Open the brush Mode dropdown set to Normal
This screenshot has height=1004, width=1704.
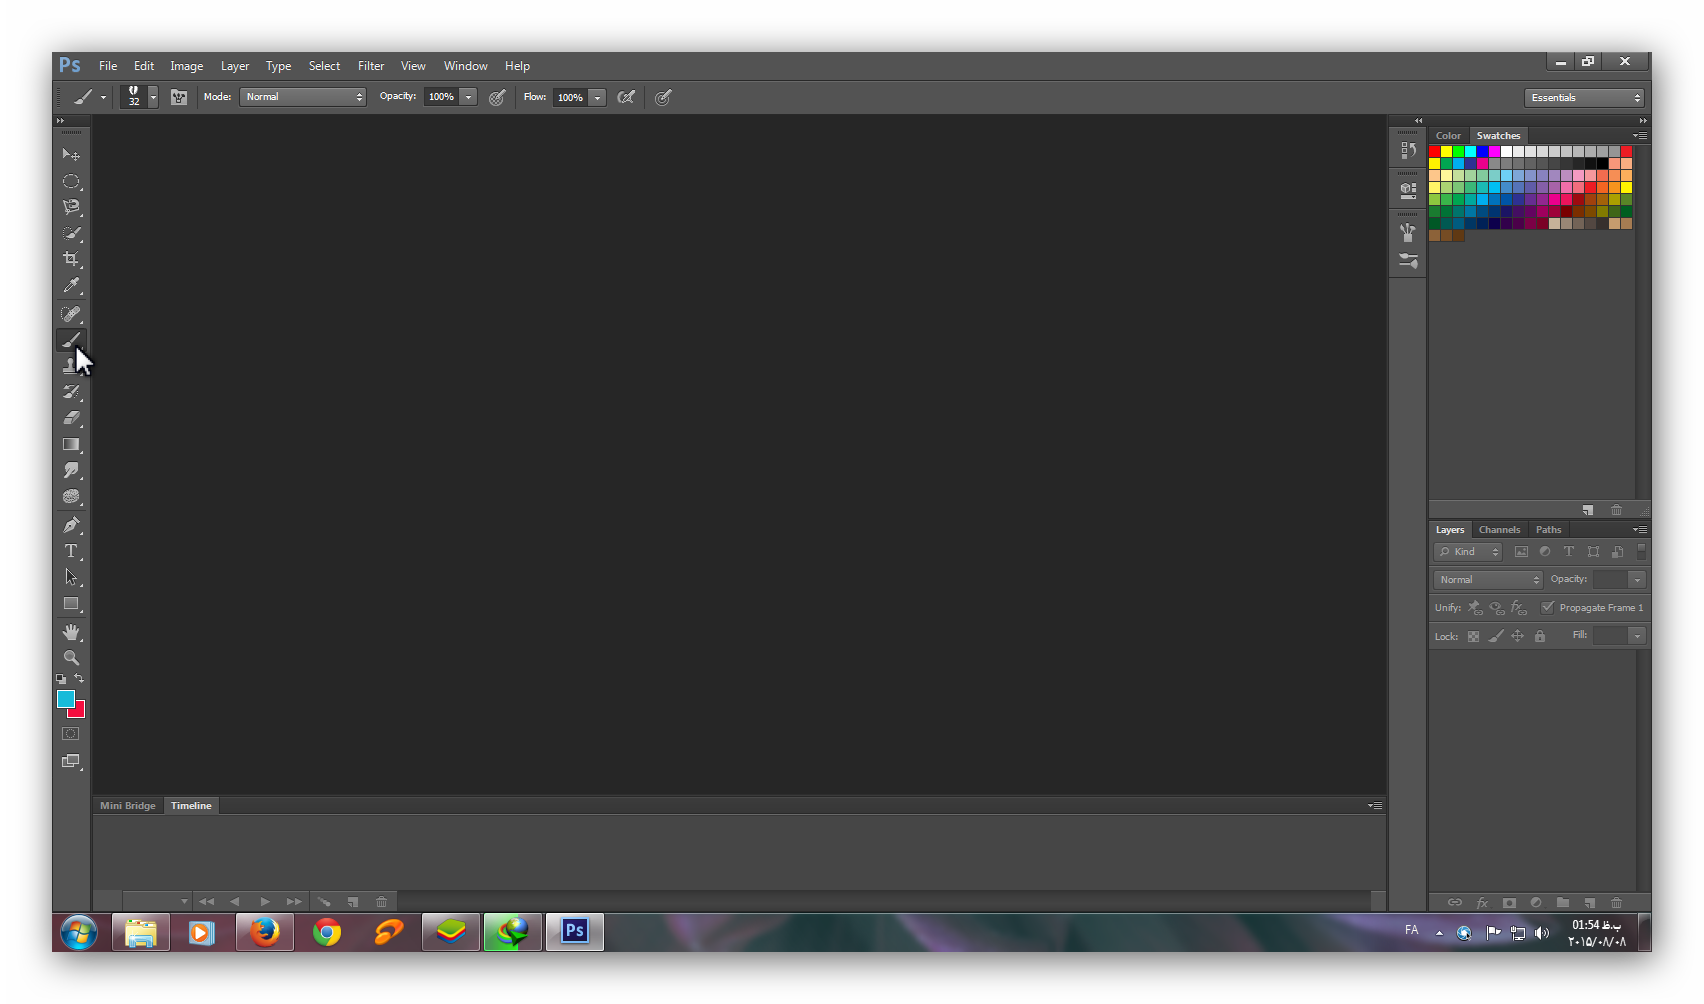[303, 97]
